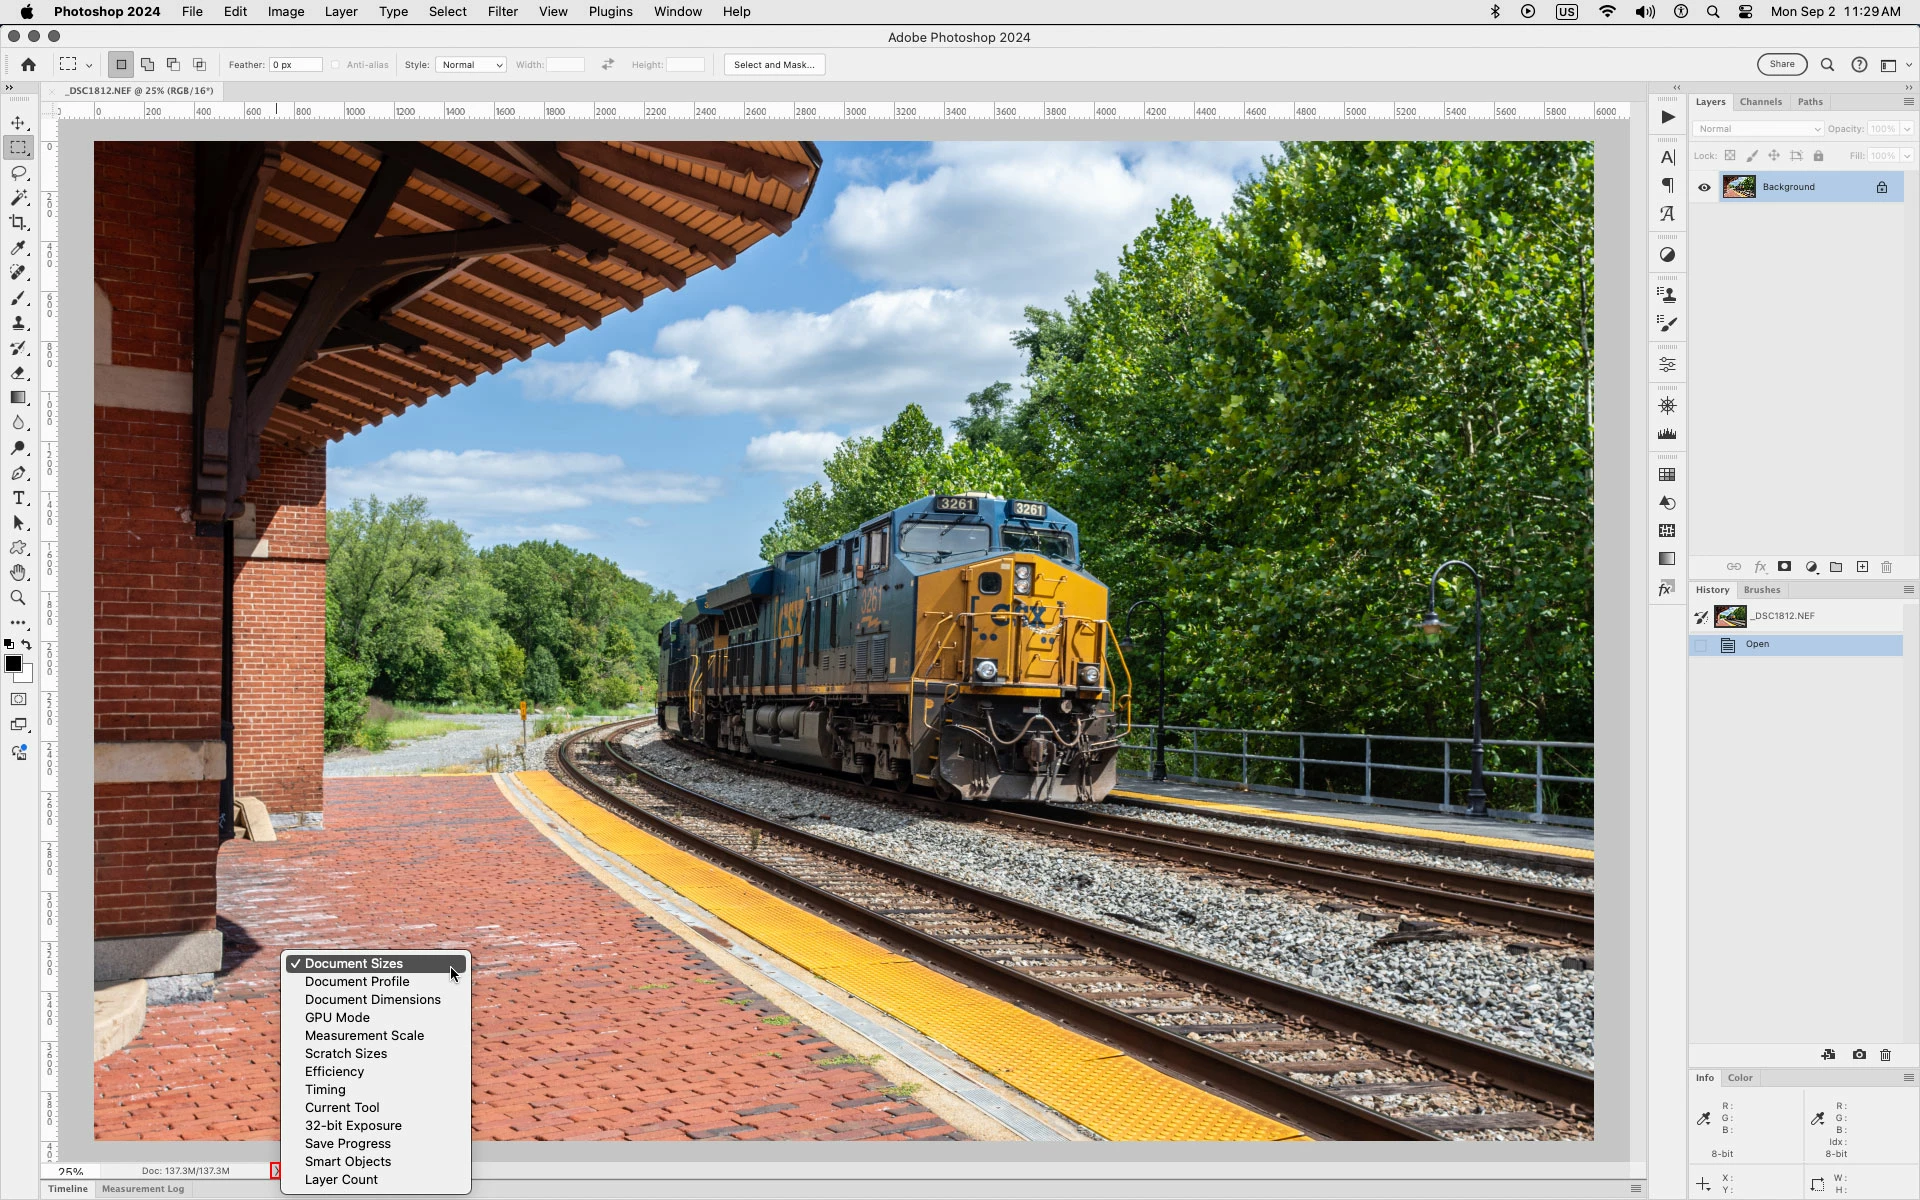Create a new layer with plus icon
Viewport: 1920px width, 1200px height.
coord(1862,567)
